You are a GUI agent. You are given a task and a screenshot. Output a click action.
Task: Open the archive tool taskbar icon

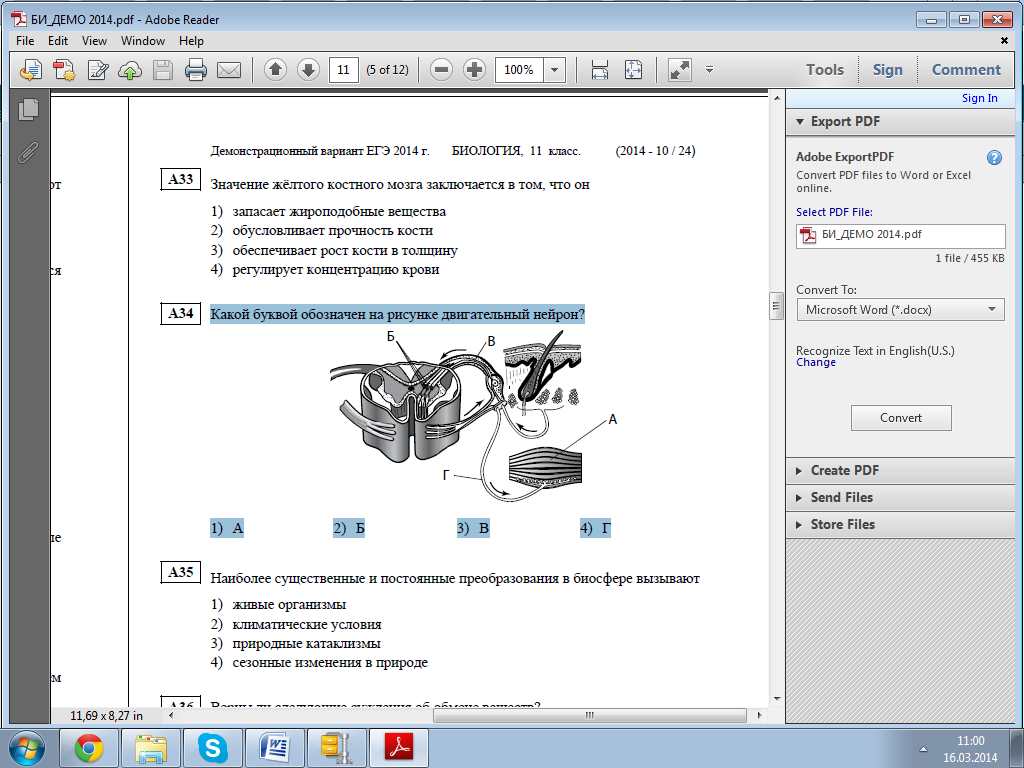pos(337,748)
